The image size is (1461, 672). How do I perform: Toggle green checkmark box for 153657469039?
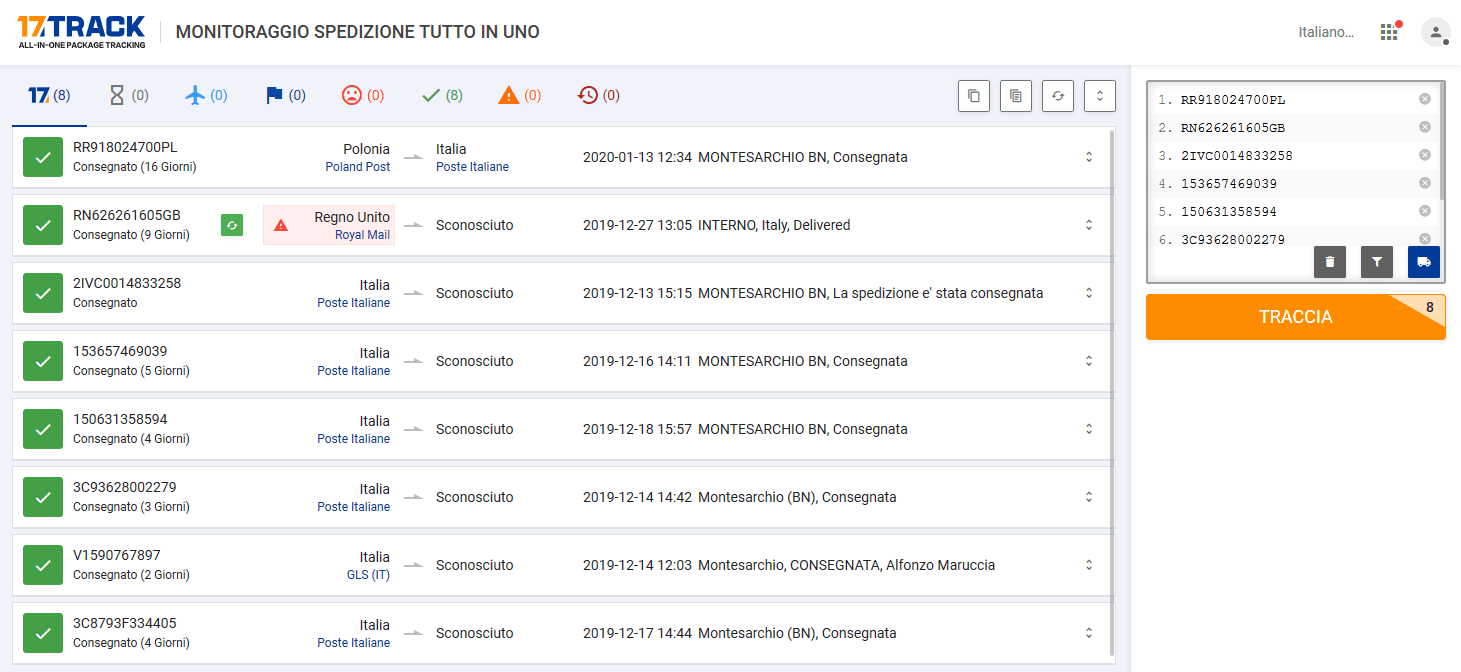coord(43,361)
